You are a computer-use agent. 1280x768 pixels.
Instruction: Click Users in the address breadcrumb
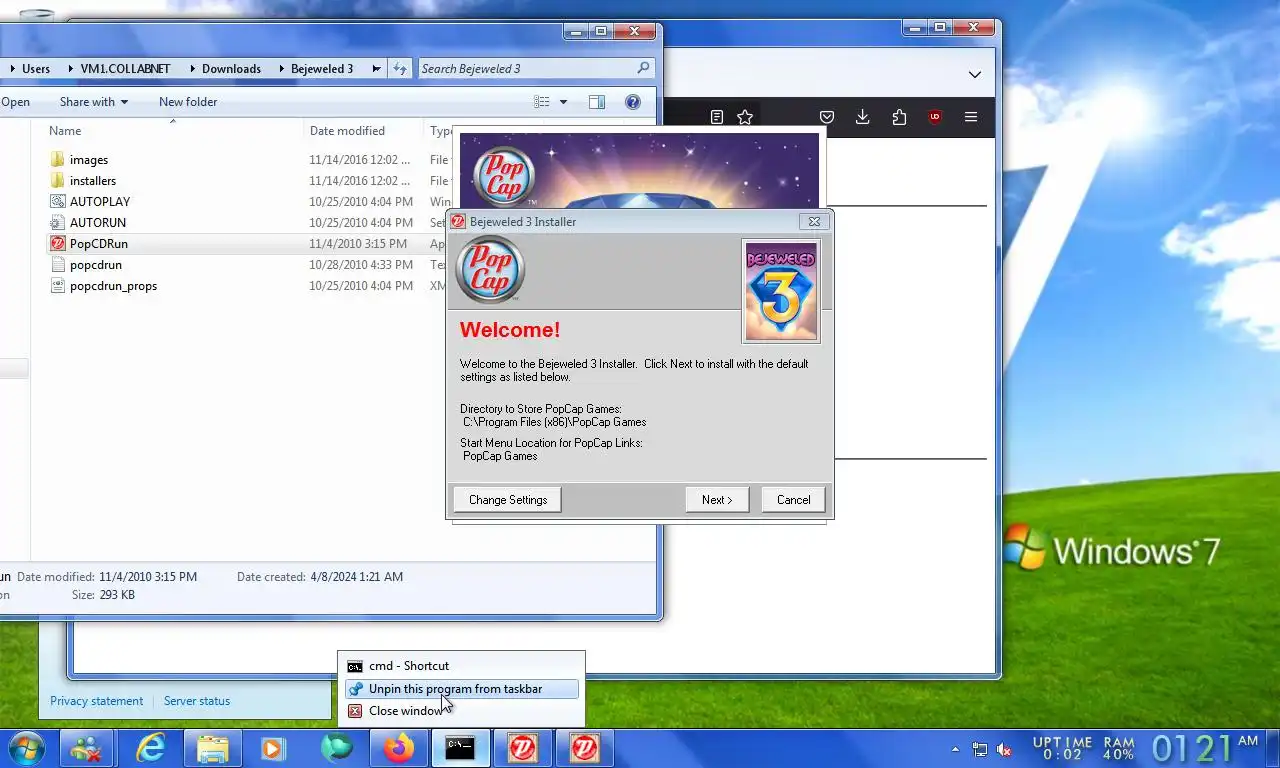pos(36,69)
